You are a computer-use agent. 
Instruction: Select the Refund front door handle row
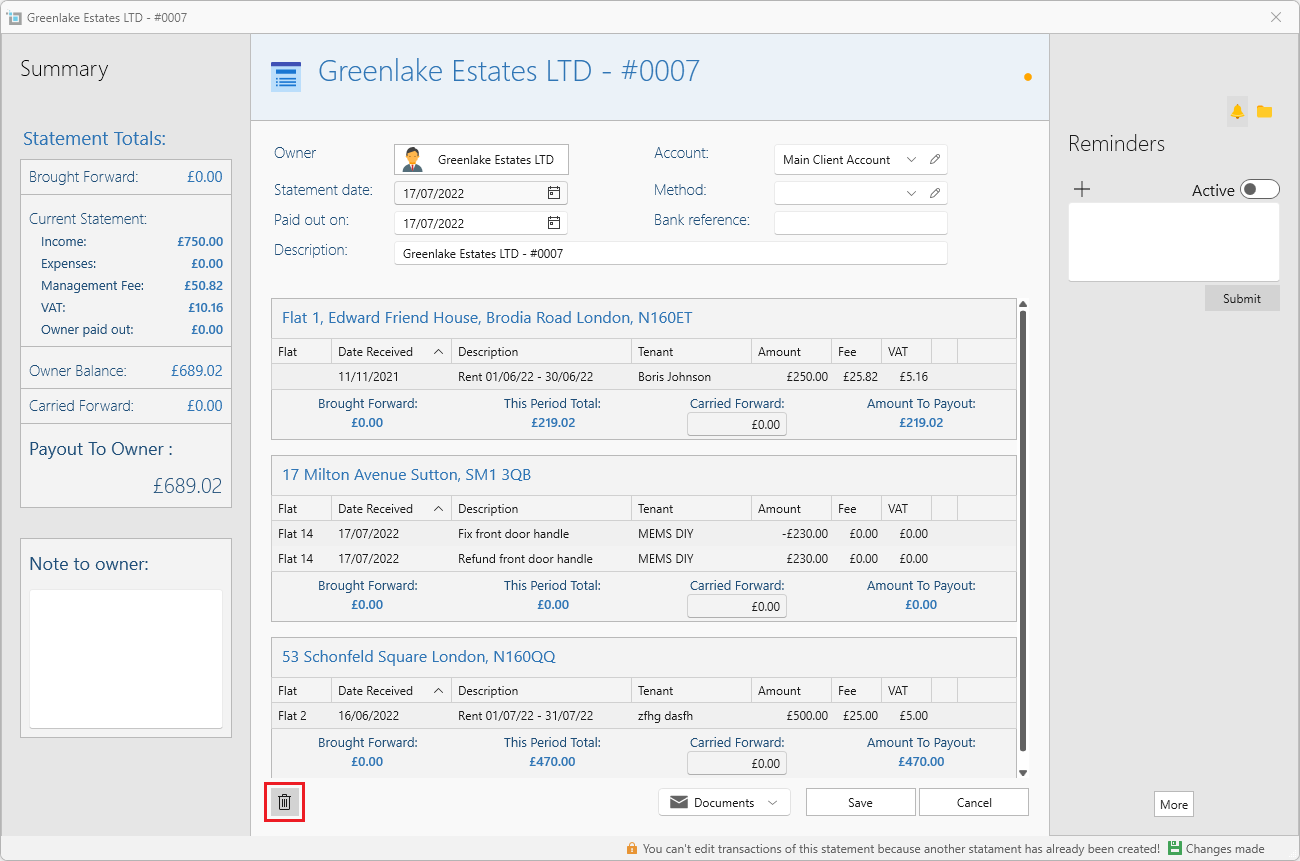(644, 559)
